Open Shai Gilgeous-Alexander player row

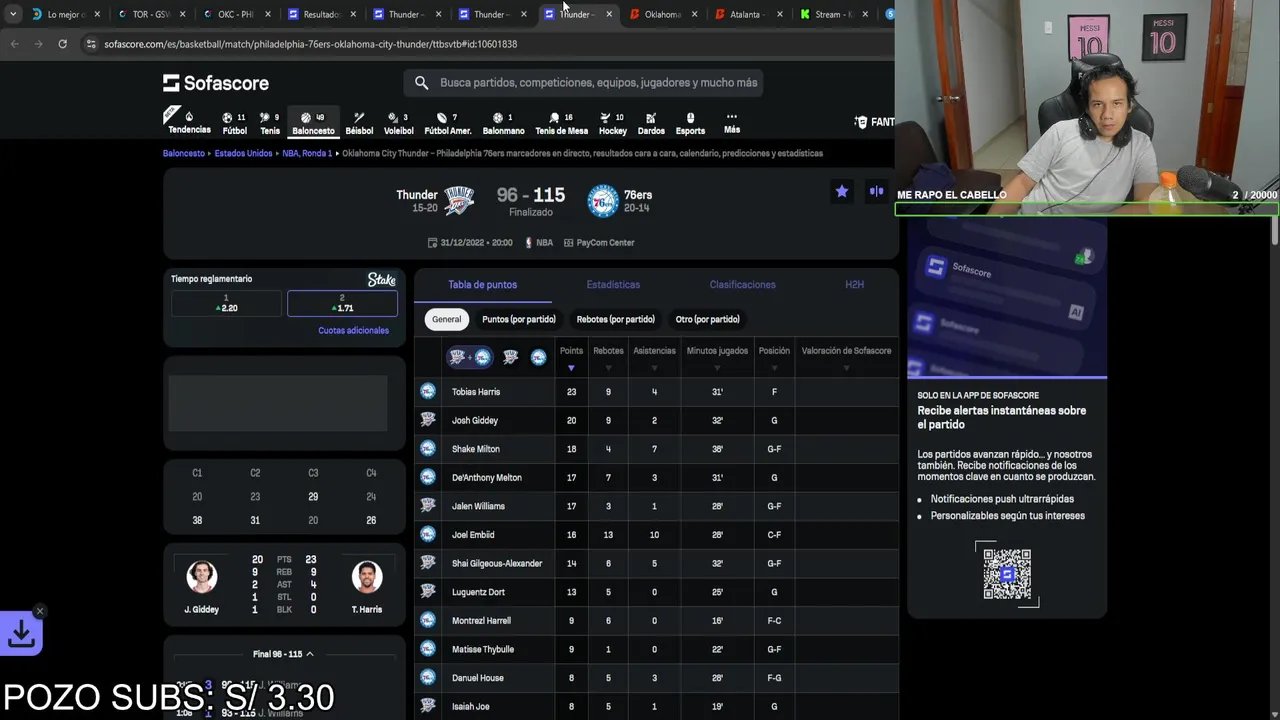tap(656, 563)
